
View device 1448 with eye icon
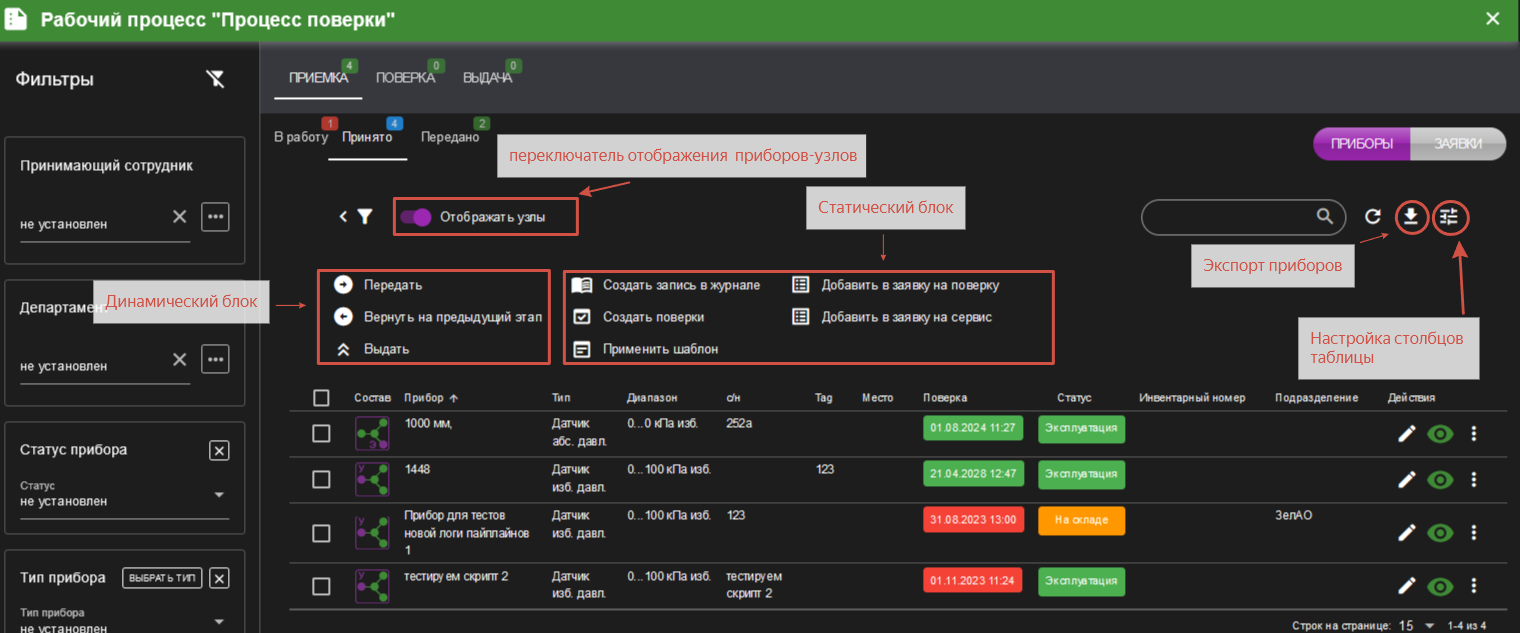(x=1440, y=480)
